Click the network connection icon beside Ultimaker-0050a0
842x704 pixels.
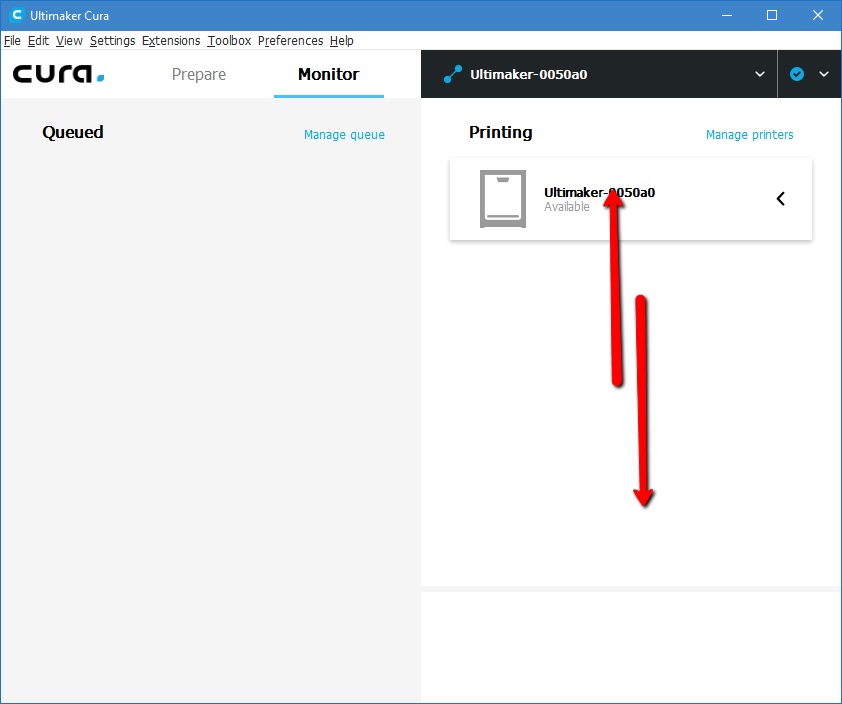pyautogui.click(x=452, y=73)
